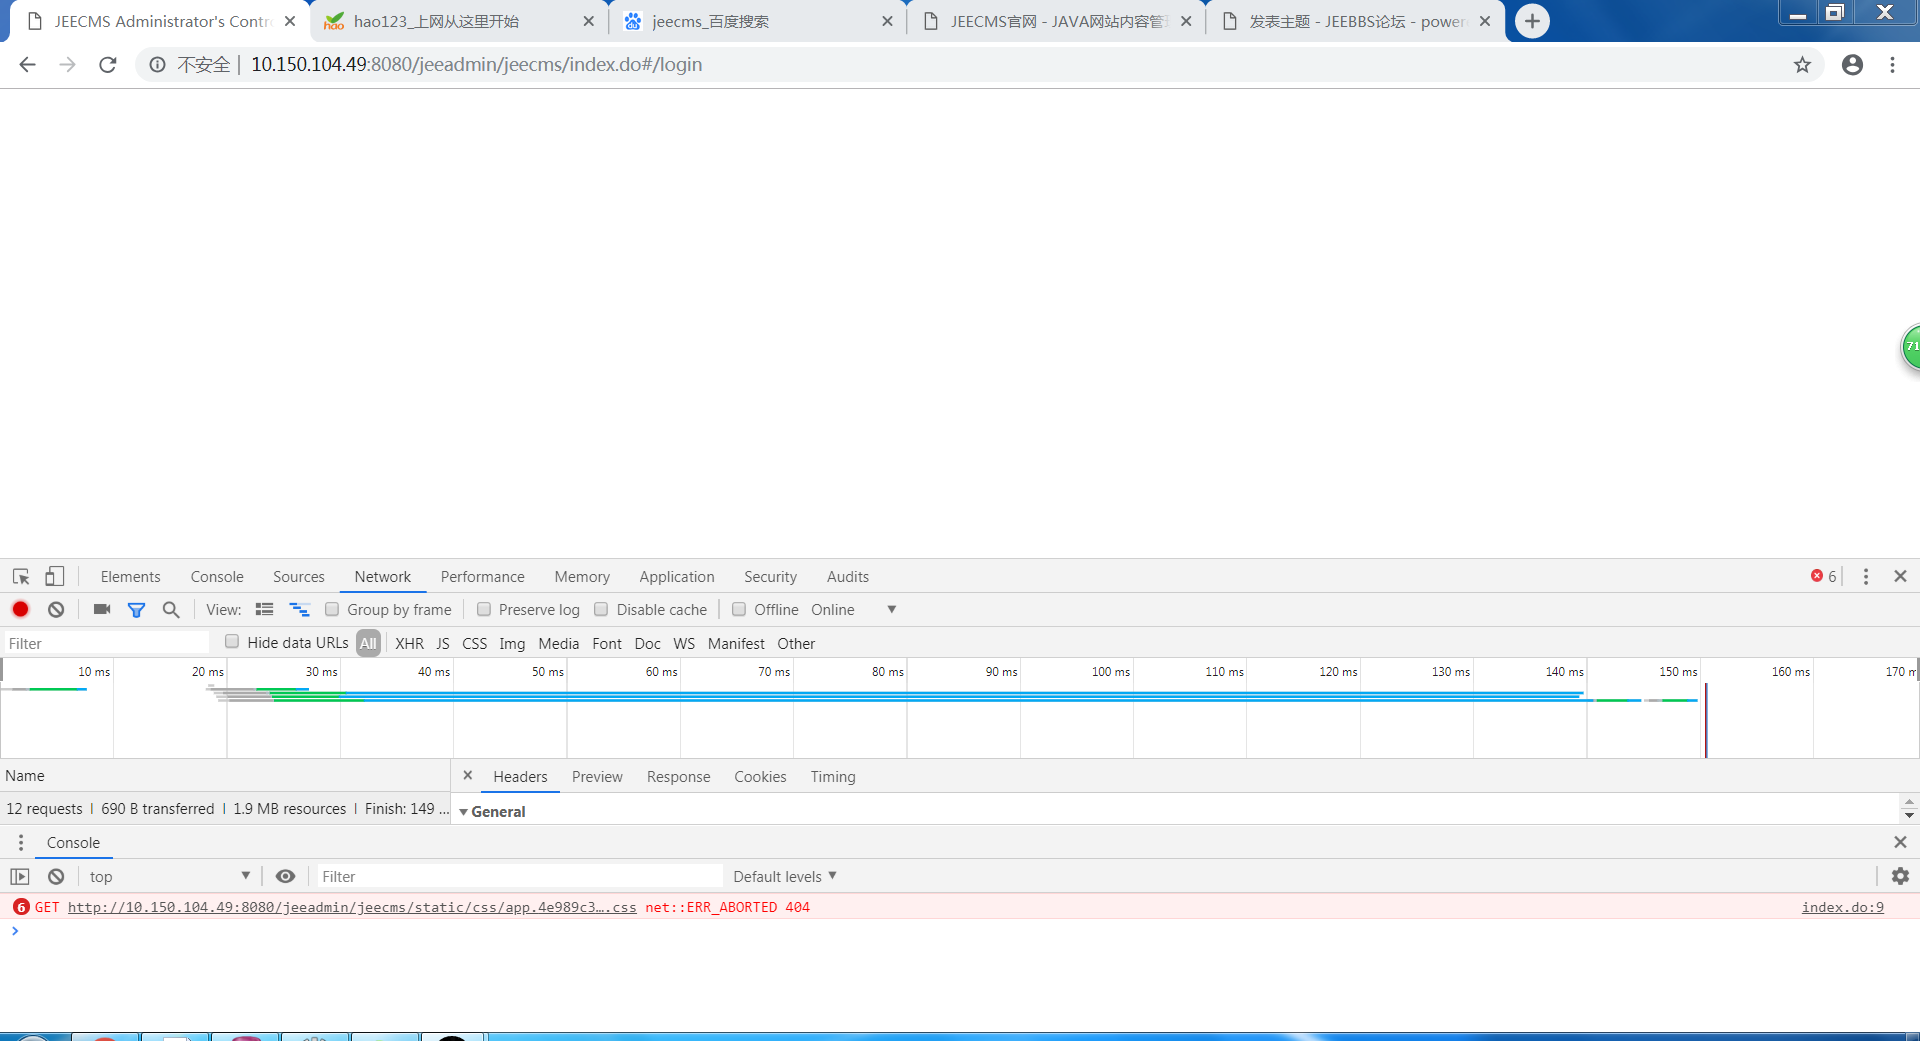Toggle the network filter funnel icon
This screenshot has width=1920, height=1041.
pyautogui.click(x=137, y=610)
